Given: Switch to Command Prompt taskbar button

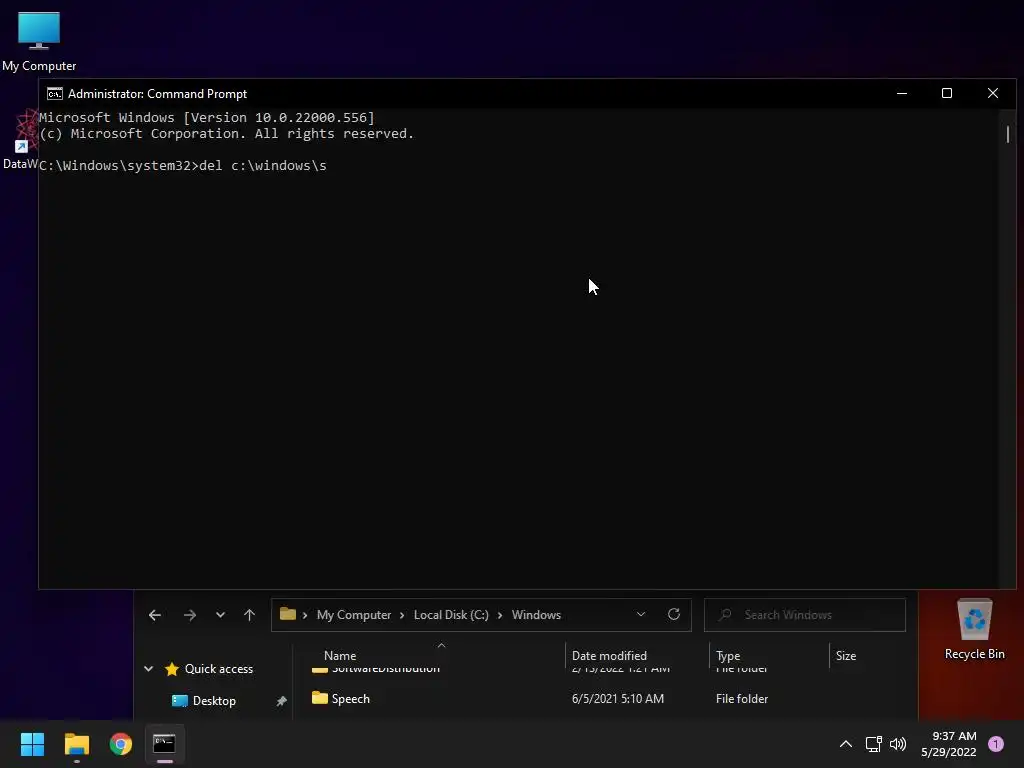Looking at the screenshot, I should 164,744.
